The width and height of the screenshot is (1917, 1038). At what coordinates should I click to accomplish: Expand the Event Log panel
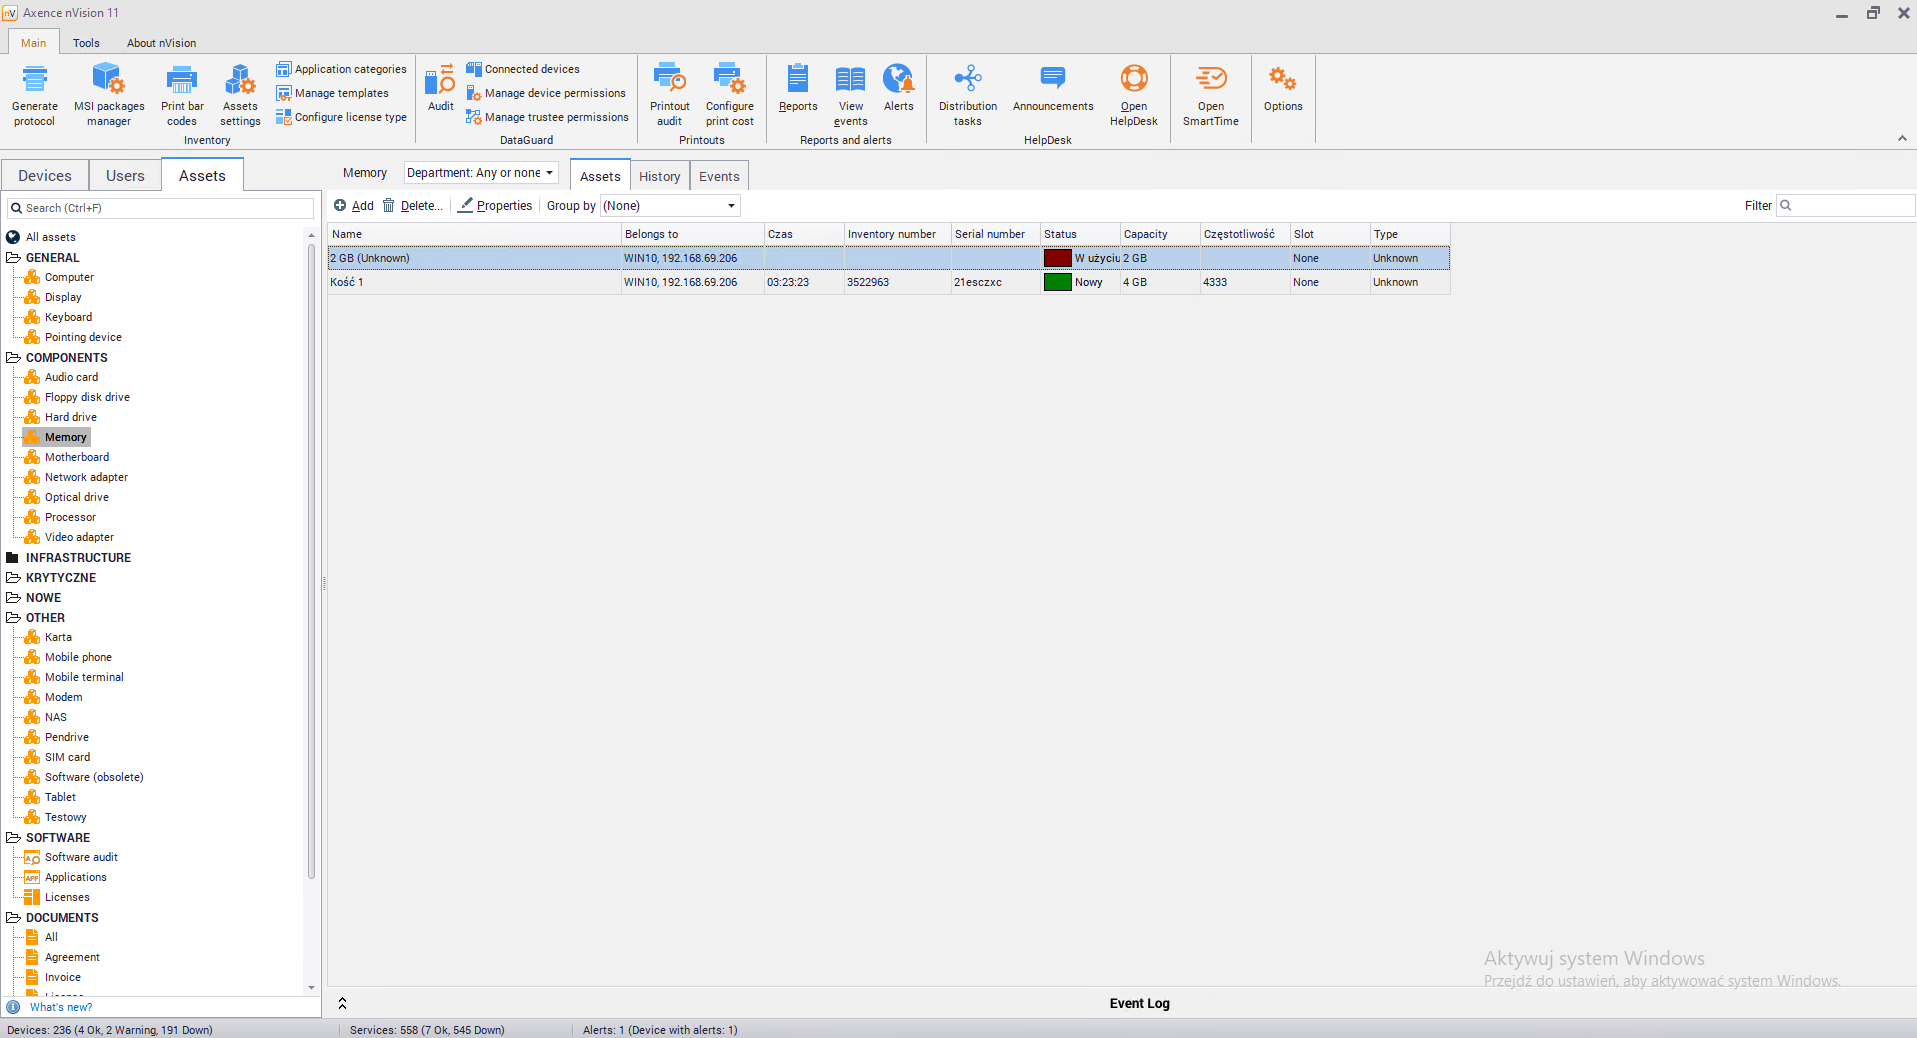tap(342, 1003)
